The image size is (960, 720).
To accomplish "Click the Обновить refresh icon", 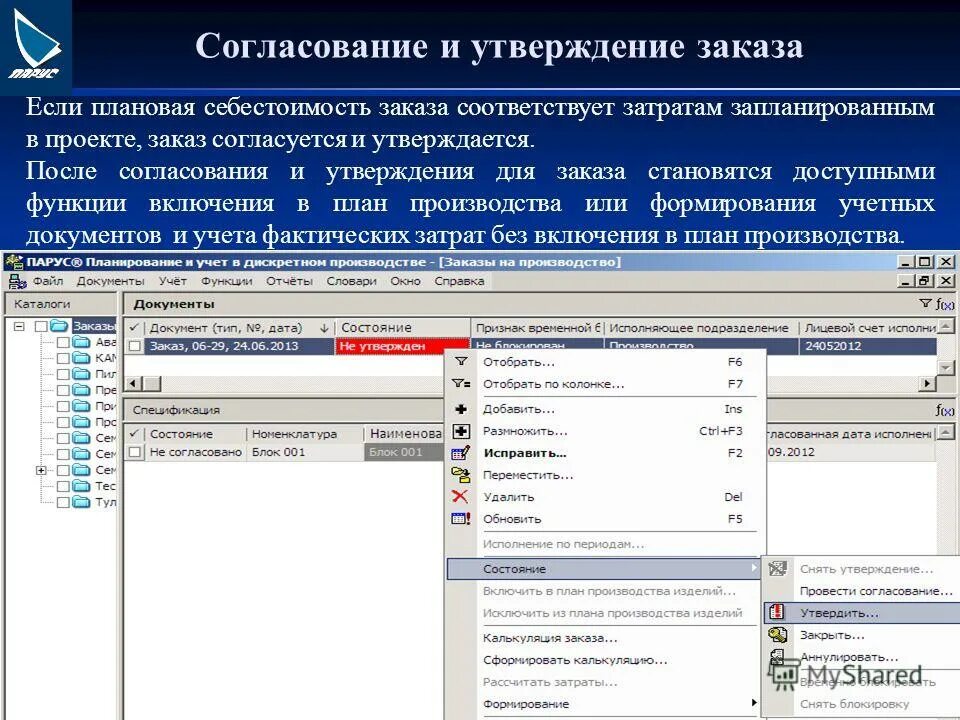I will point(461,518).
